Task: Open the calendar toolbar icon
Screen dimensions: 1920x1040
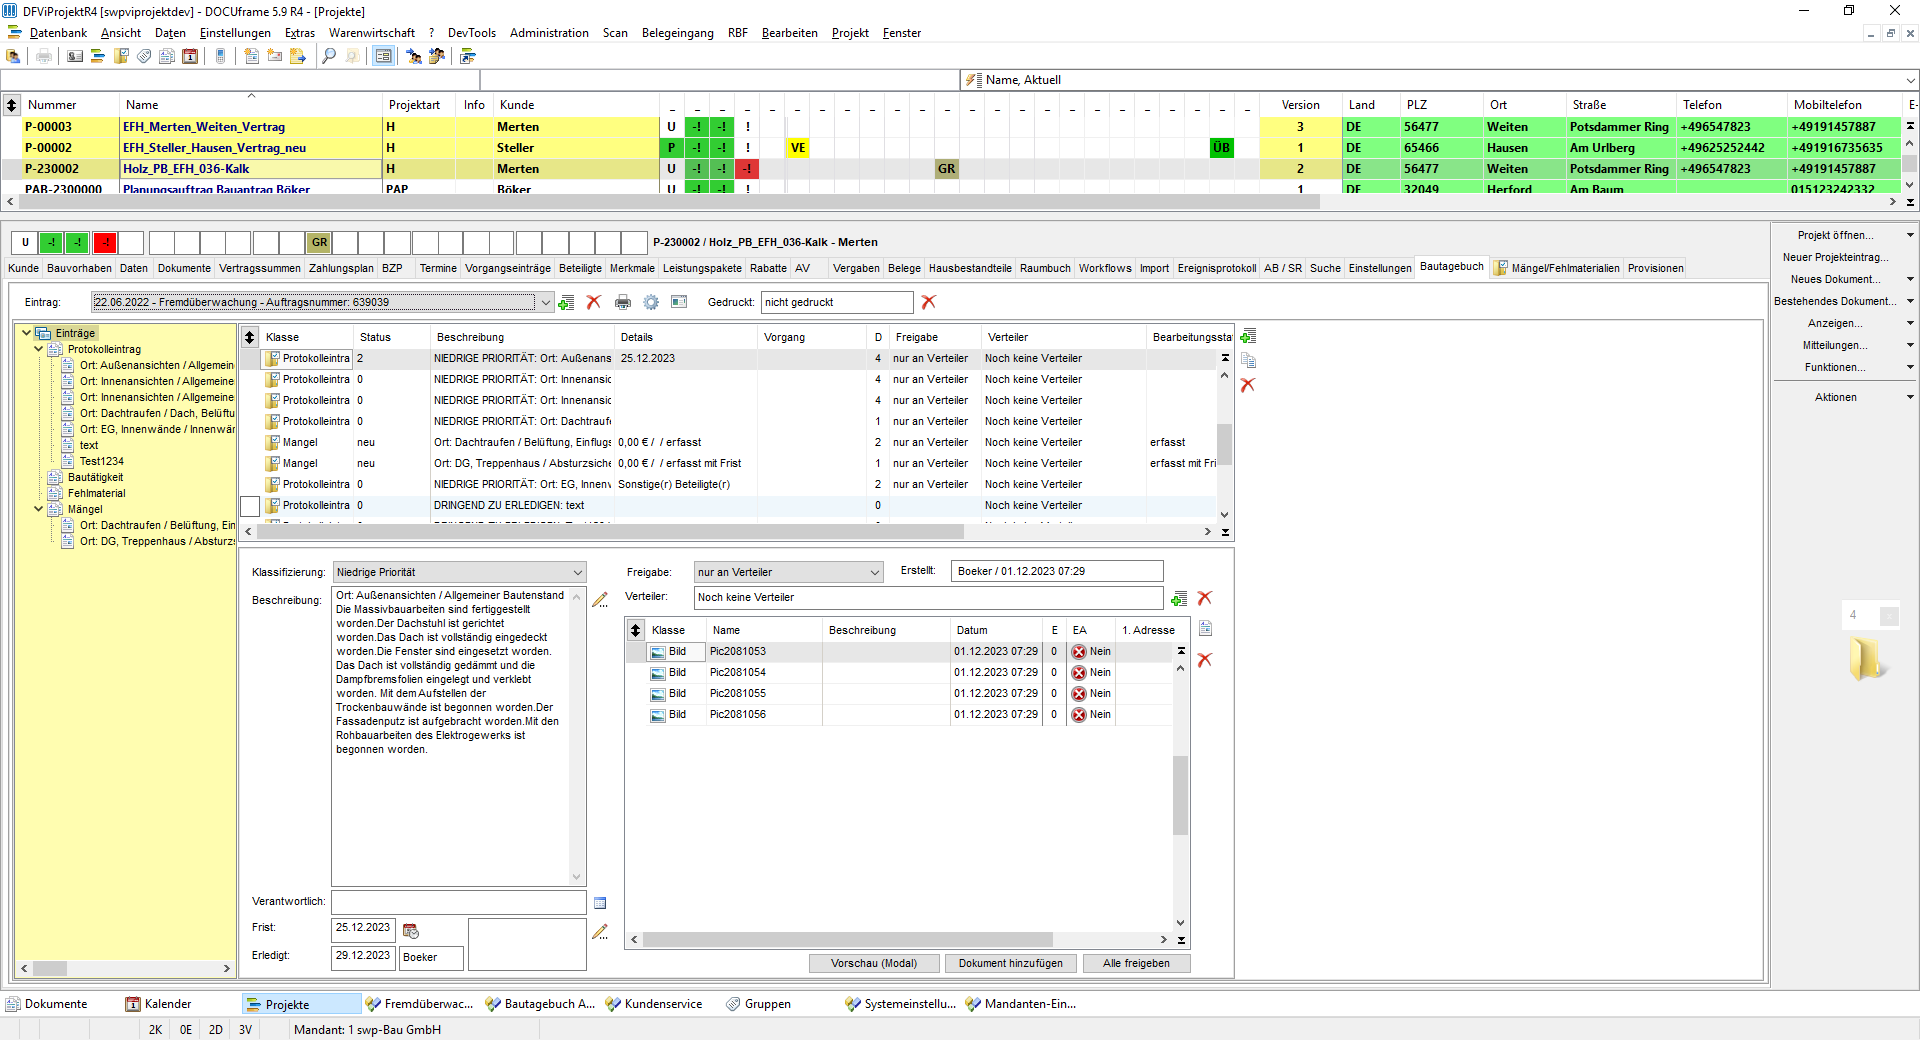Action: click(190, 56)
